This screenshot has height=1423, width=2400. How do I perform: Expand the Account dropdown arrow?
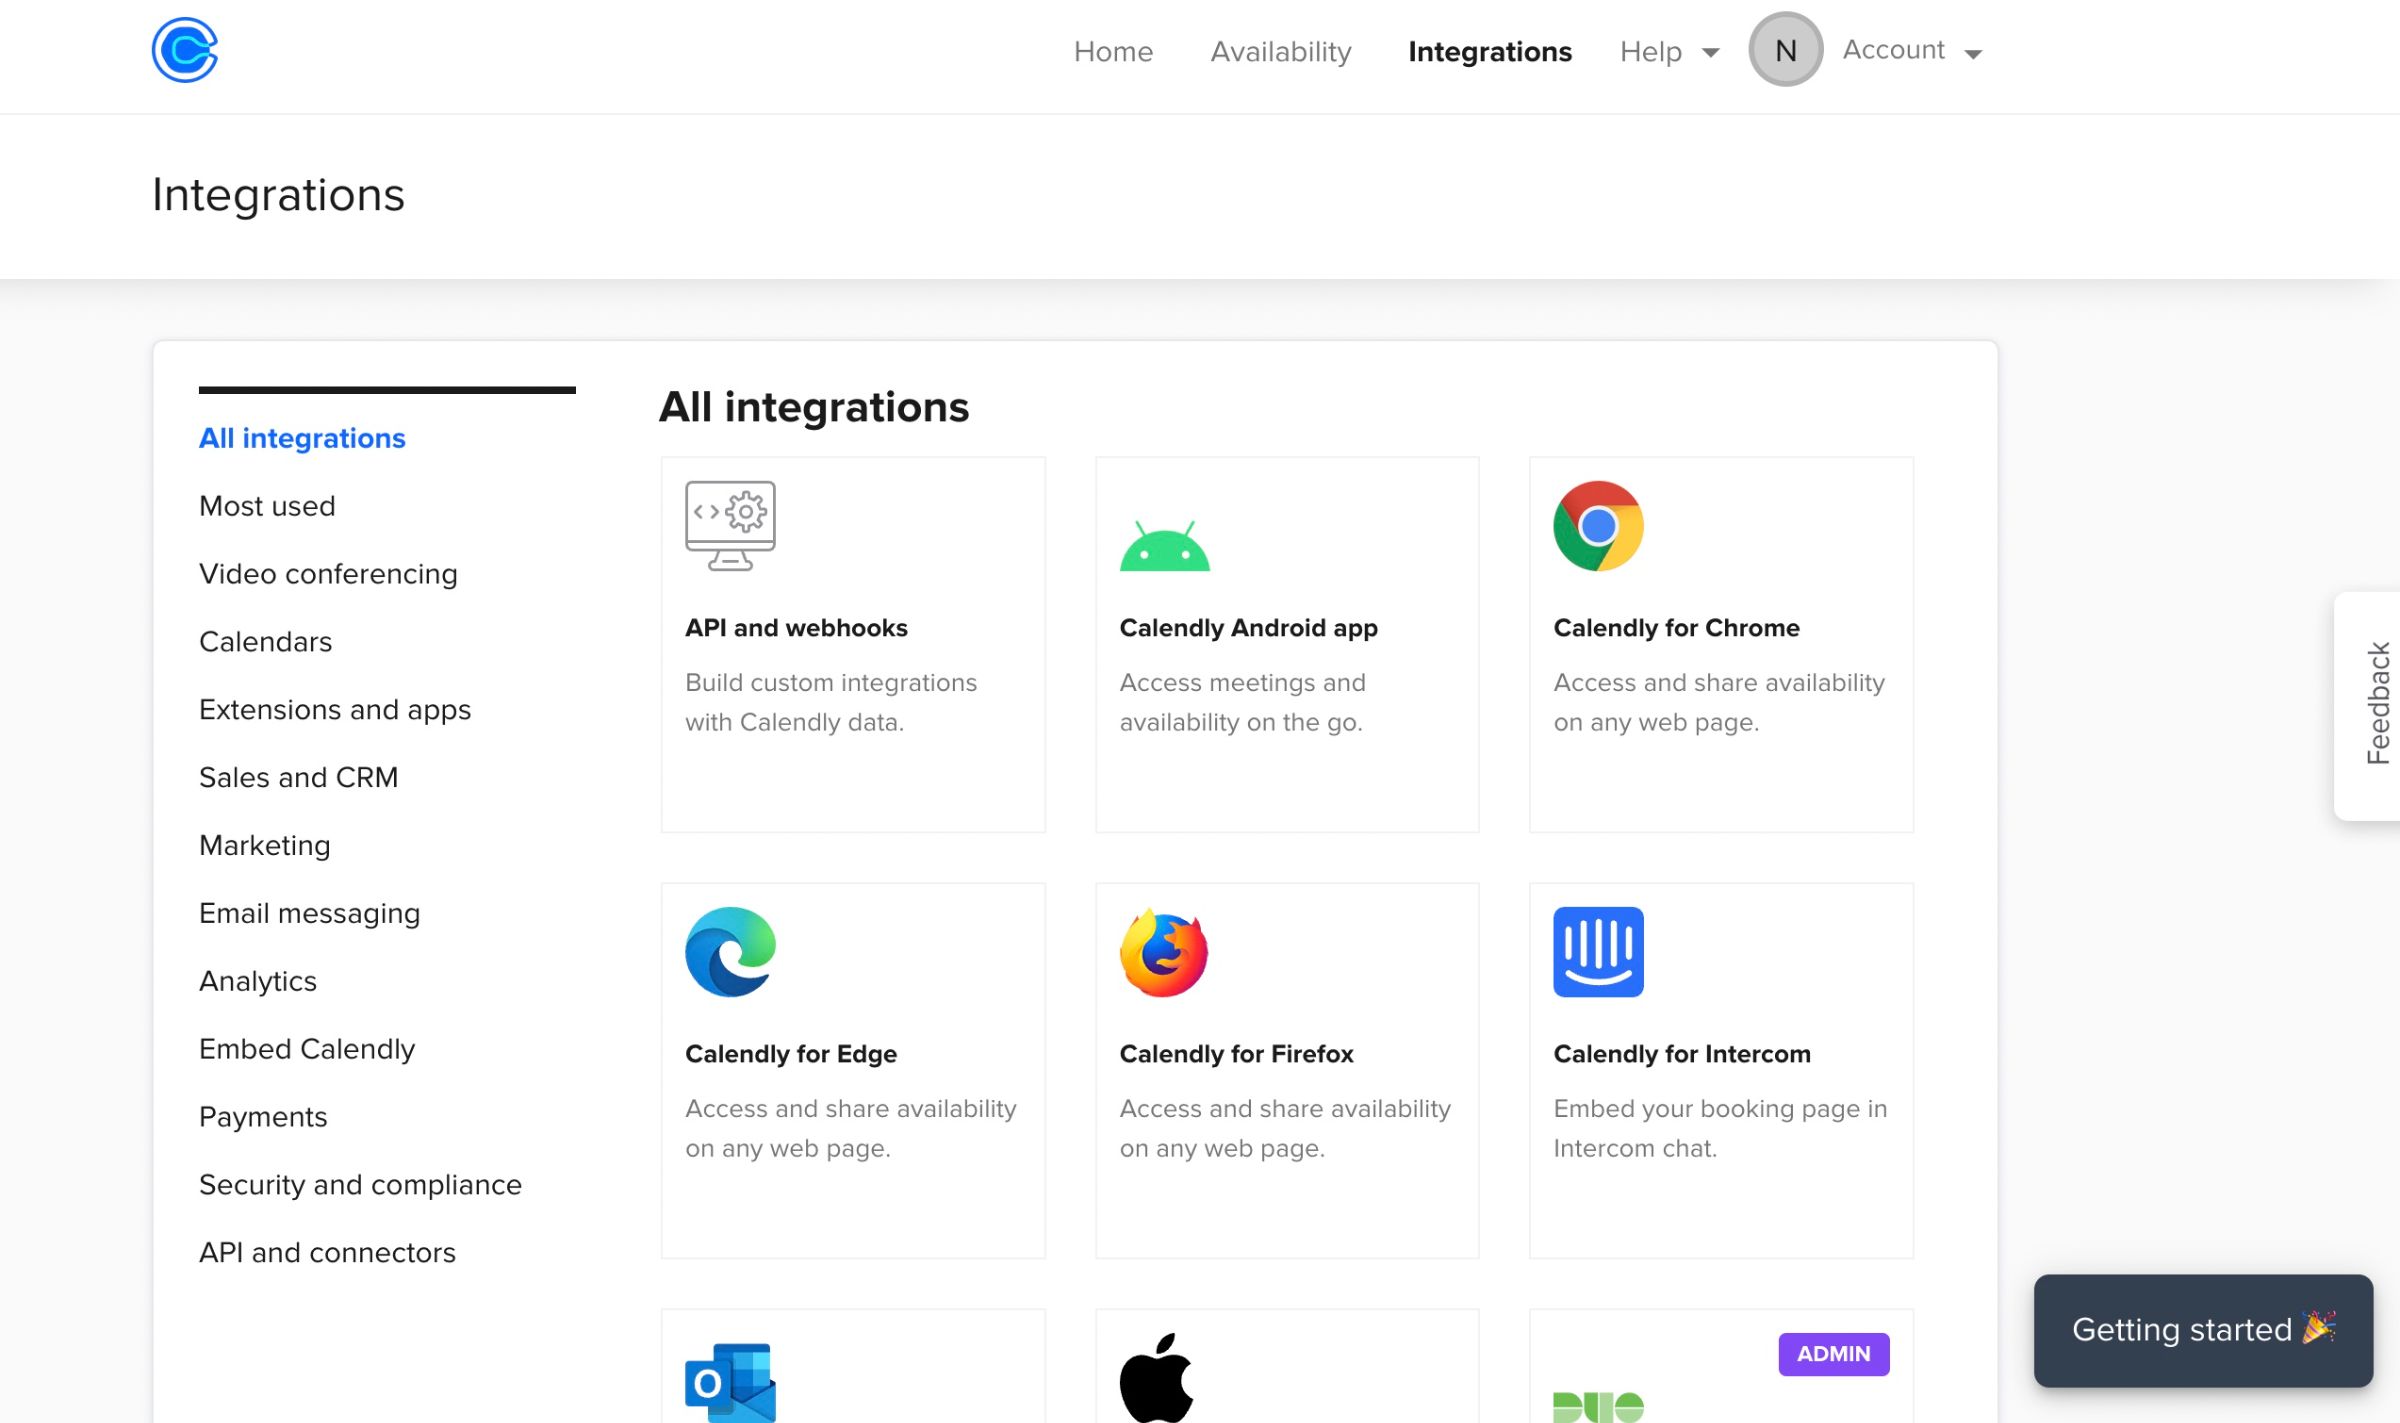pyautogui.click(x=1973, y=54)
